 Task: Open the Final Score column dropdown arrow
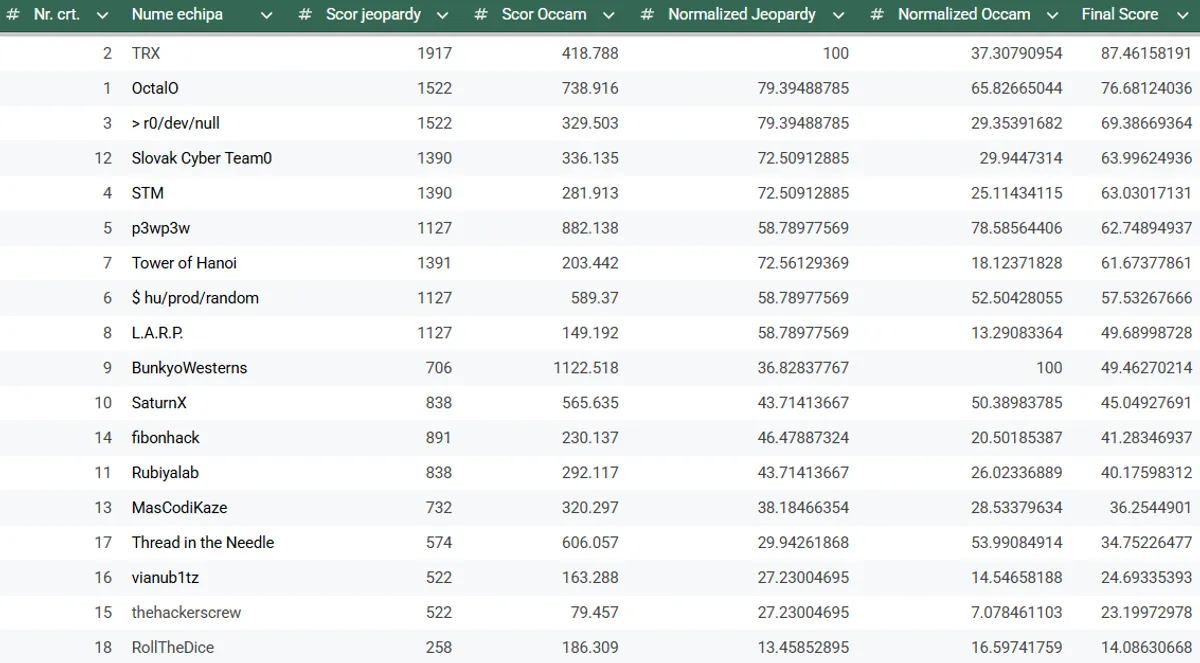click(x=1180, y=15)
